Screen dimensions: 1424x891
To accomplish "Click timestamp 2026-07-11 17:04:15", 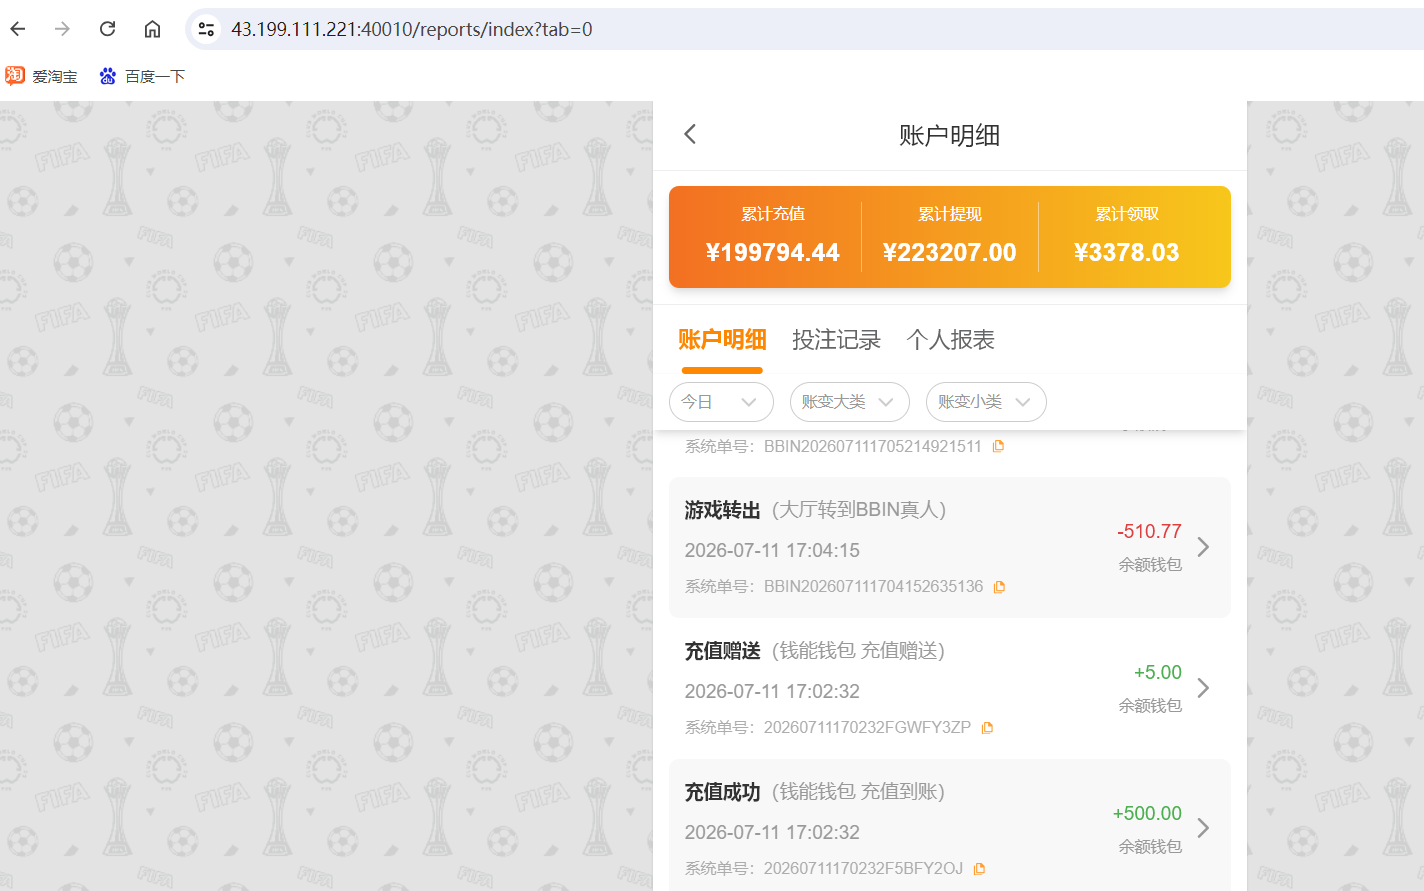I will [x=772, y=550].
